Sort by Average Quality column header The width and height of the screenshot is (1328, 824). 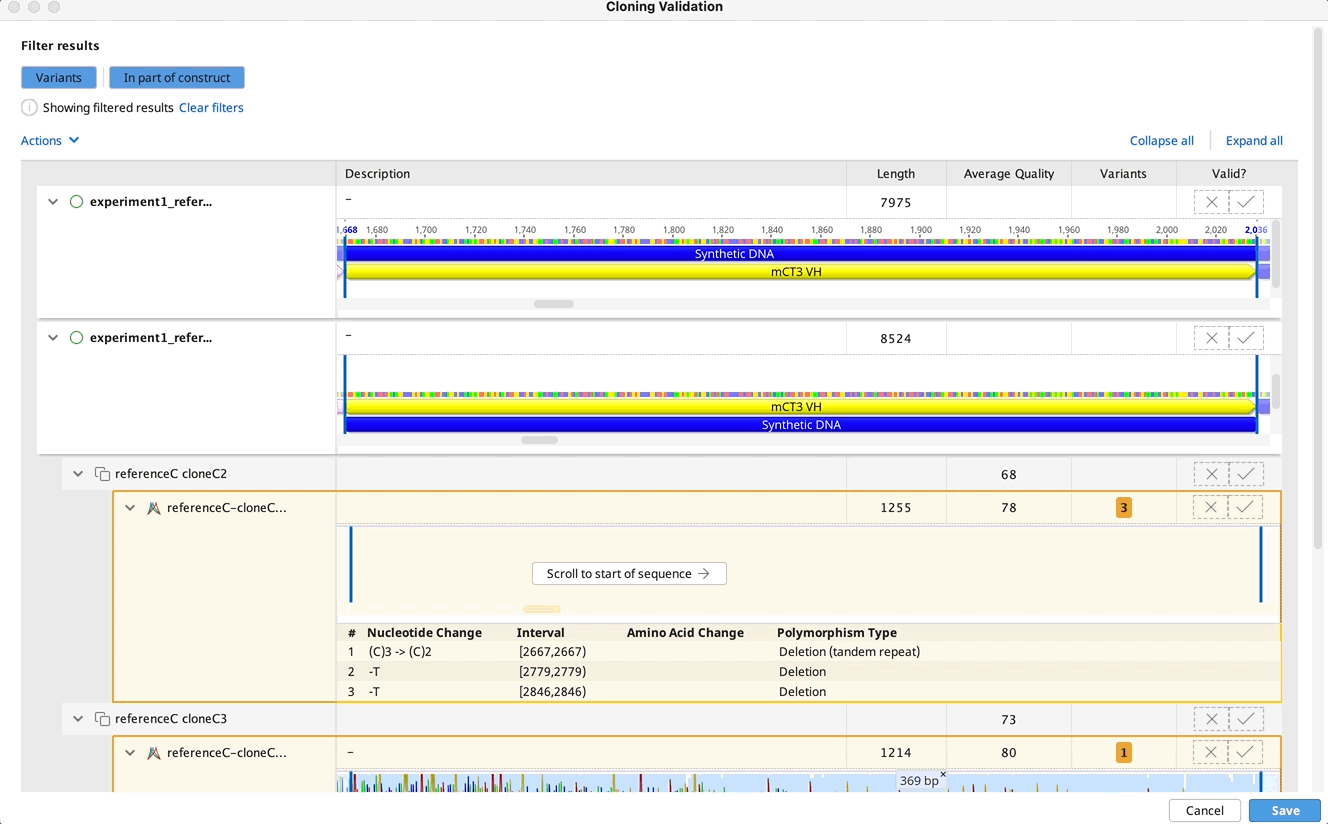tap(1008, 173)
